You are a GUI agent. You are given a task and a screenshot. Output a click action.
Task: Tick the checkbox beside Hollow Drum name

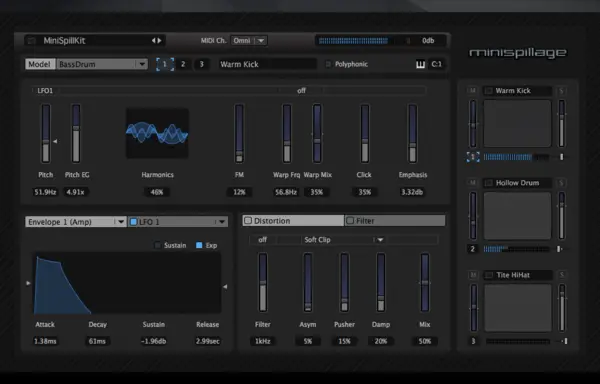(x=489, y=183)
